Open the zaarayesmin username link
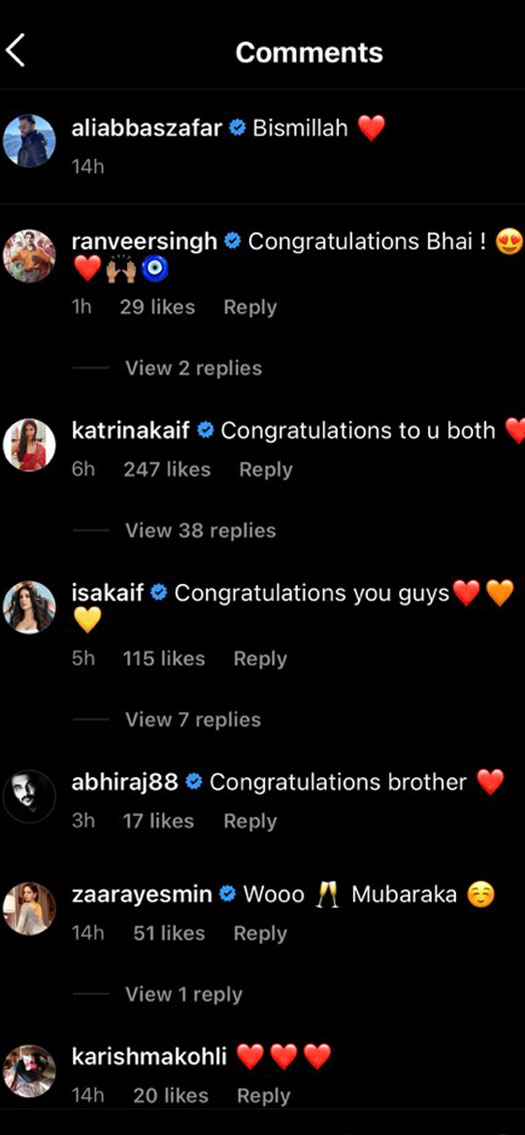The width and height of the screenshot is (525, 1135). coord(142,895)
